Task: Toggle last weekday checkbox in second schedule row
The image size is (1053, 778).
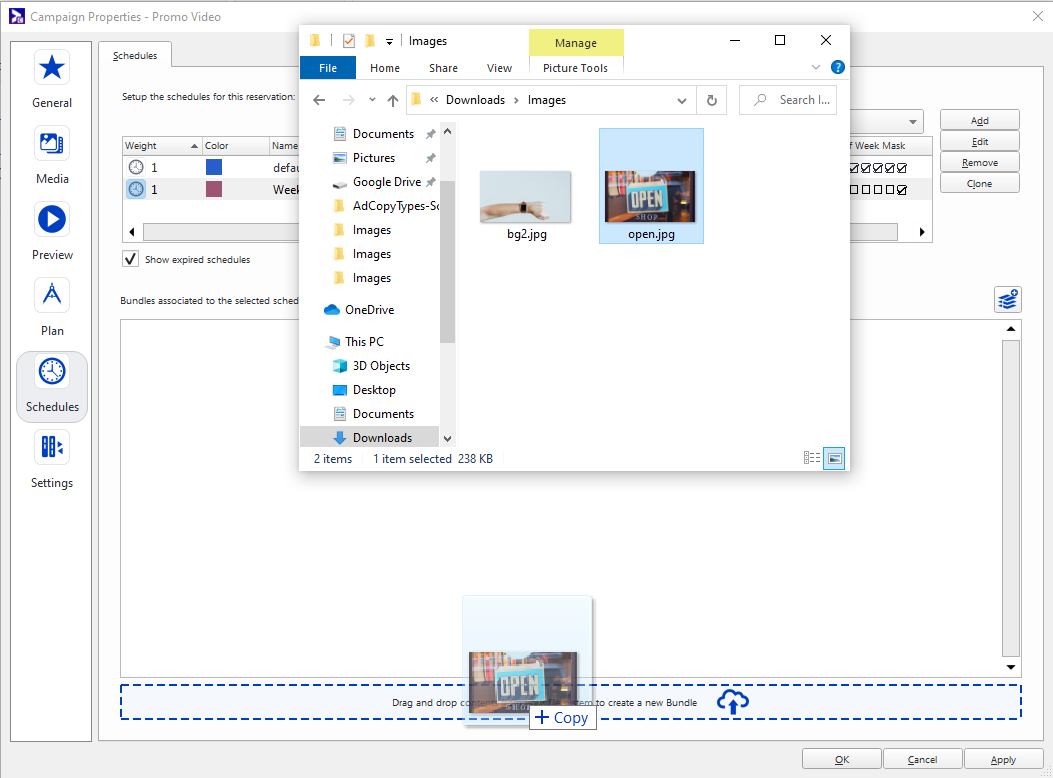Action: coord(902,189)
